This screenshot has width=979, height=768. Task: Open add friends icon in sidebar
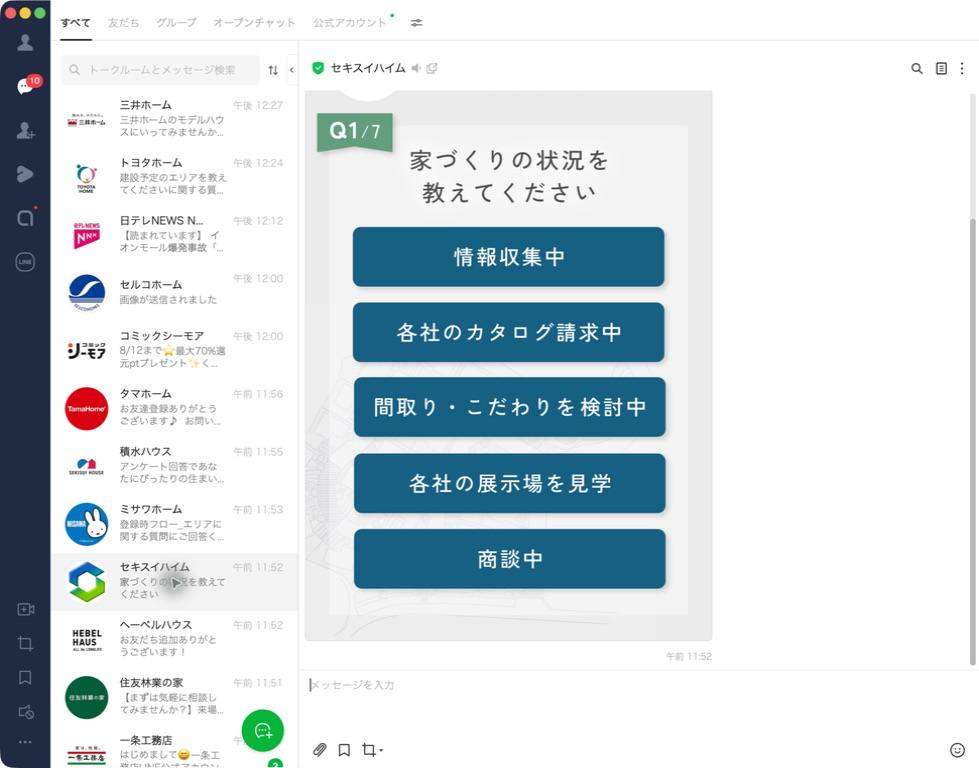[x=25, y=130]
